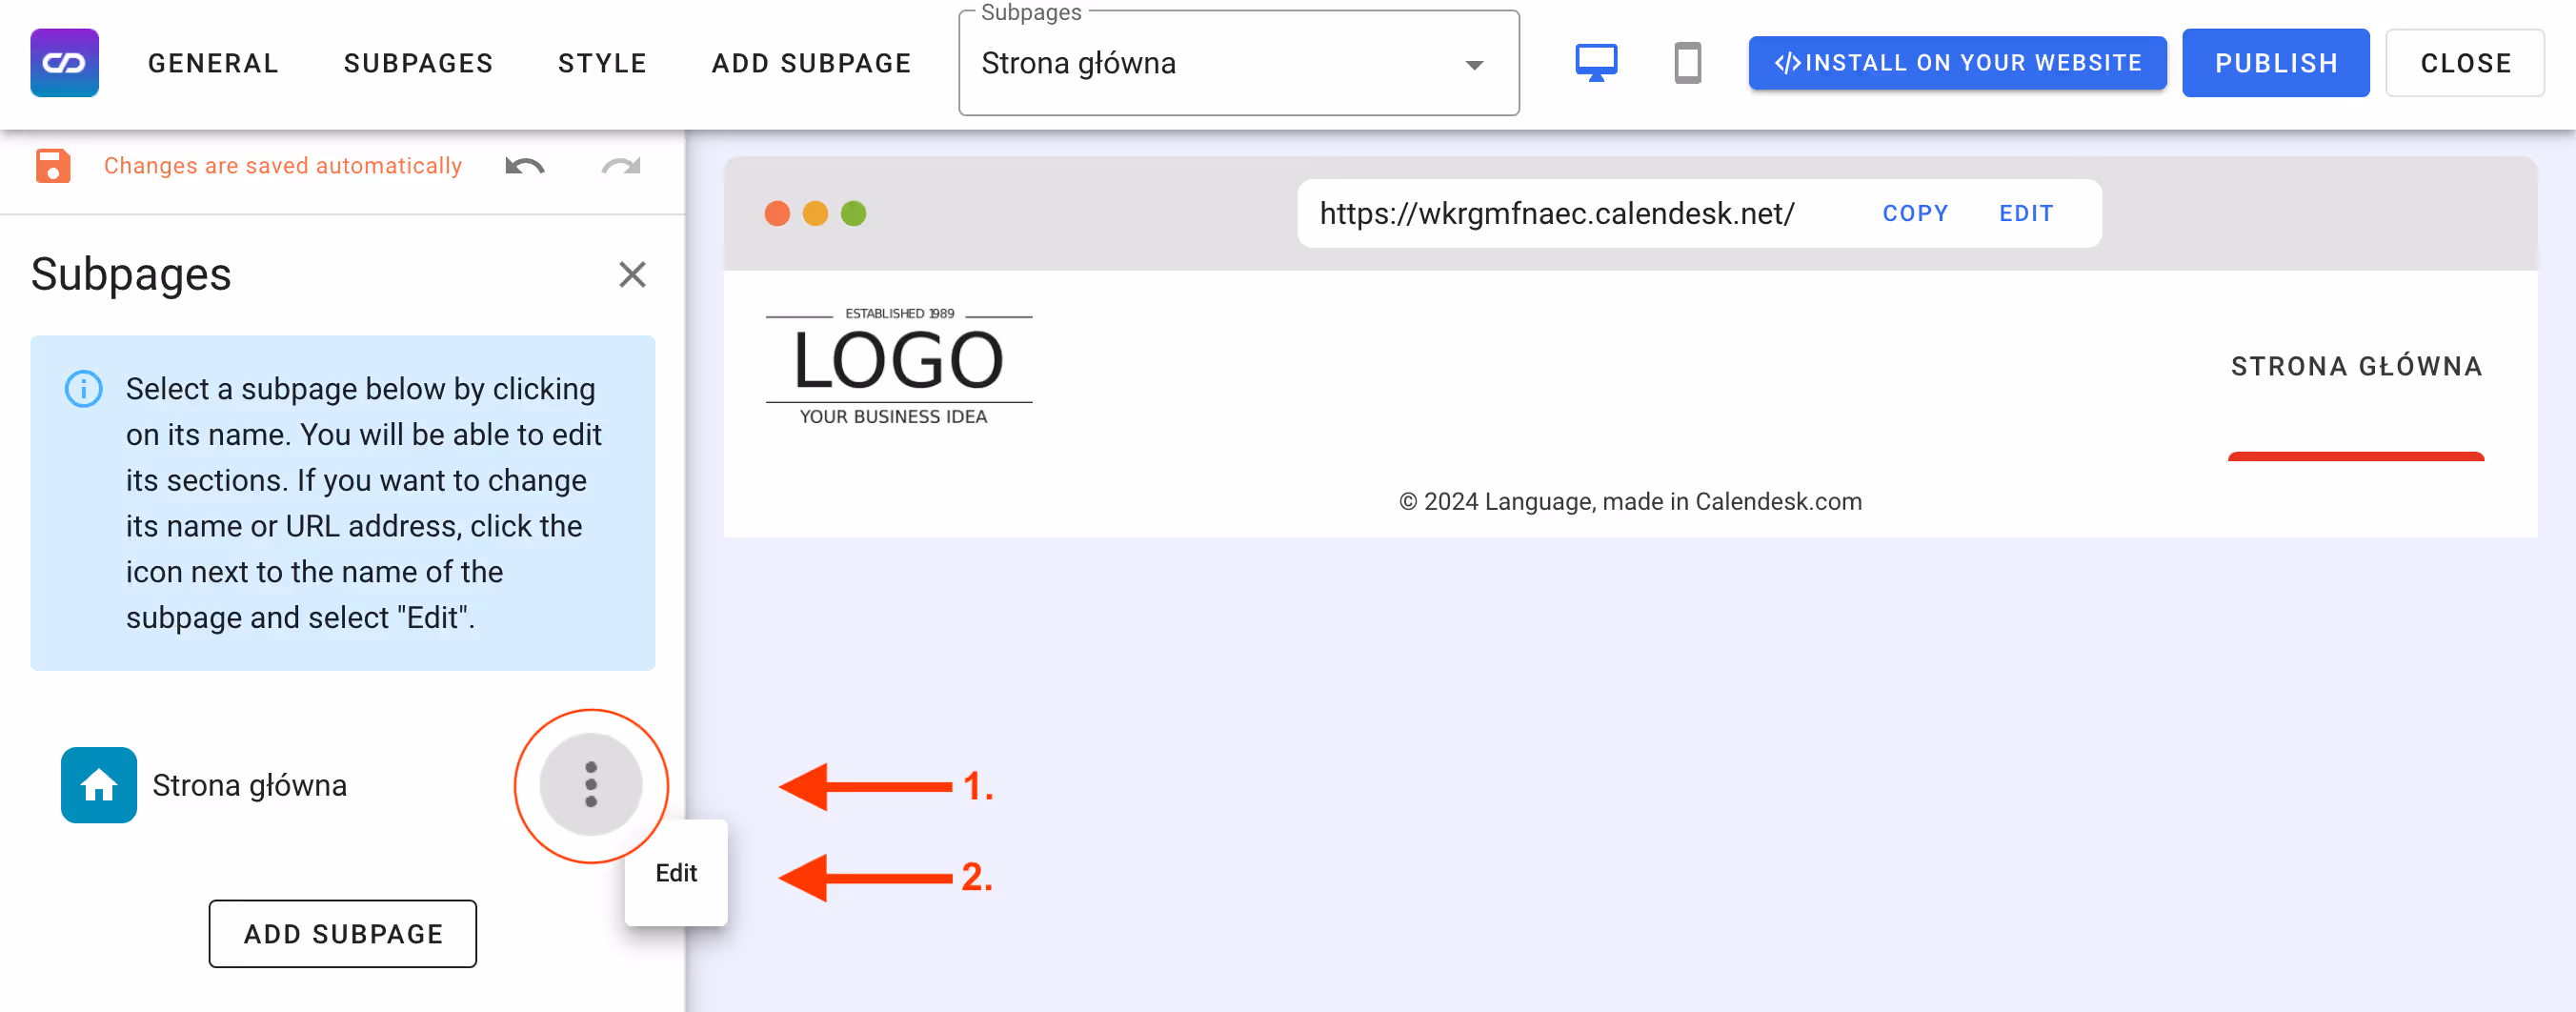The width and height of the screenshot is (2576, 1012).
Task: Copy the website URL
Action: point(1915,213)
